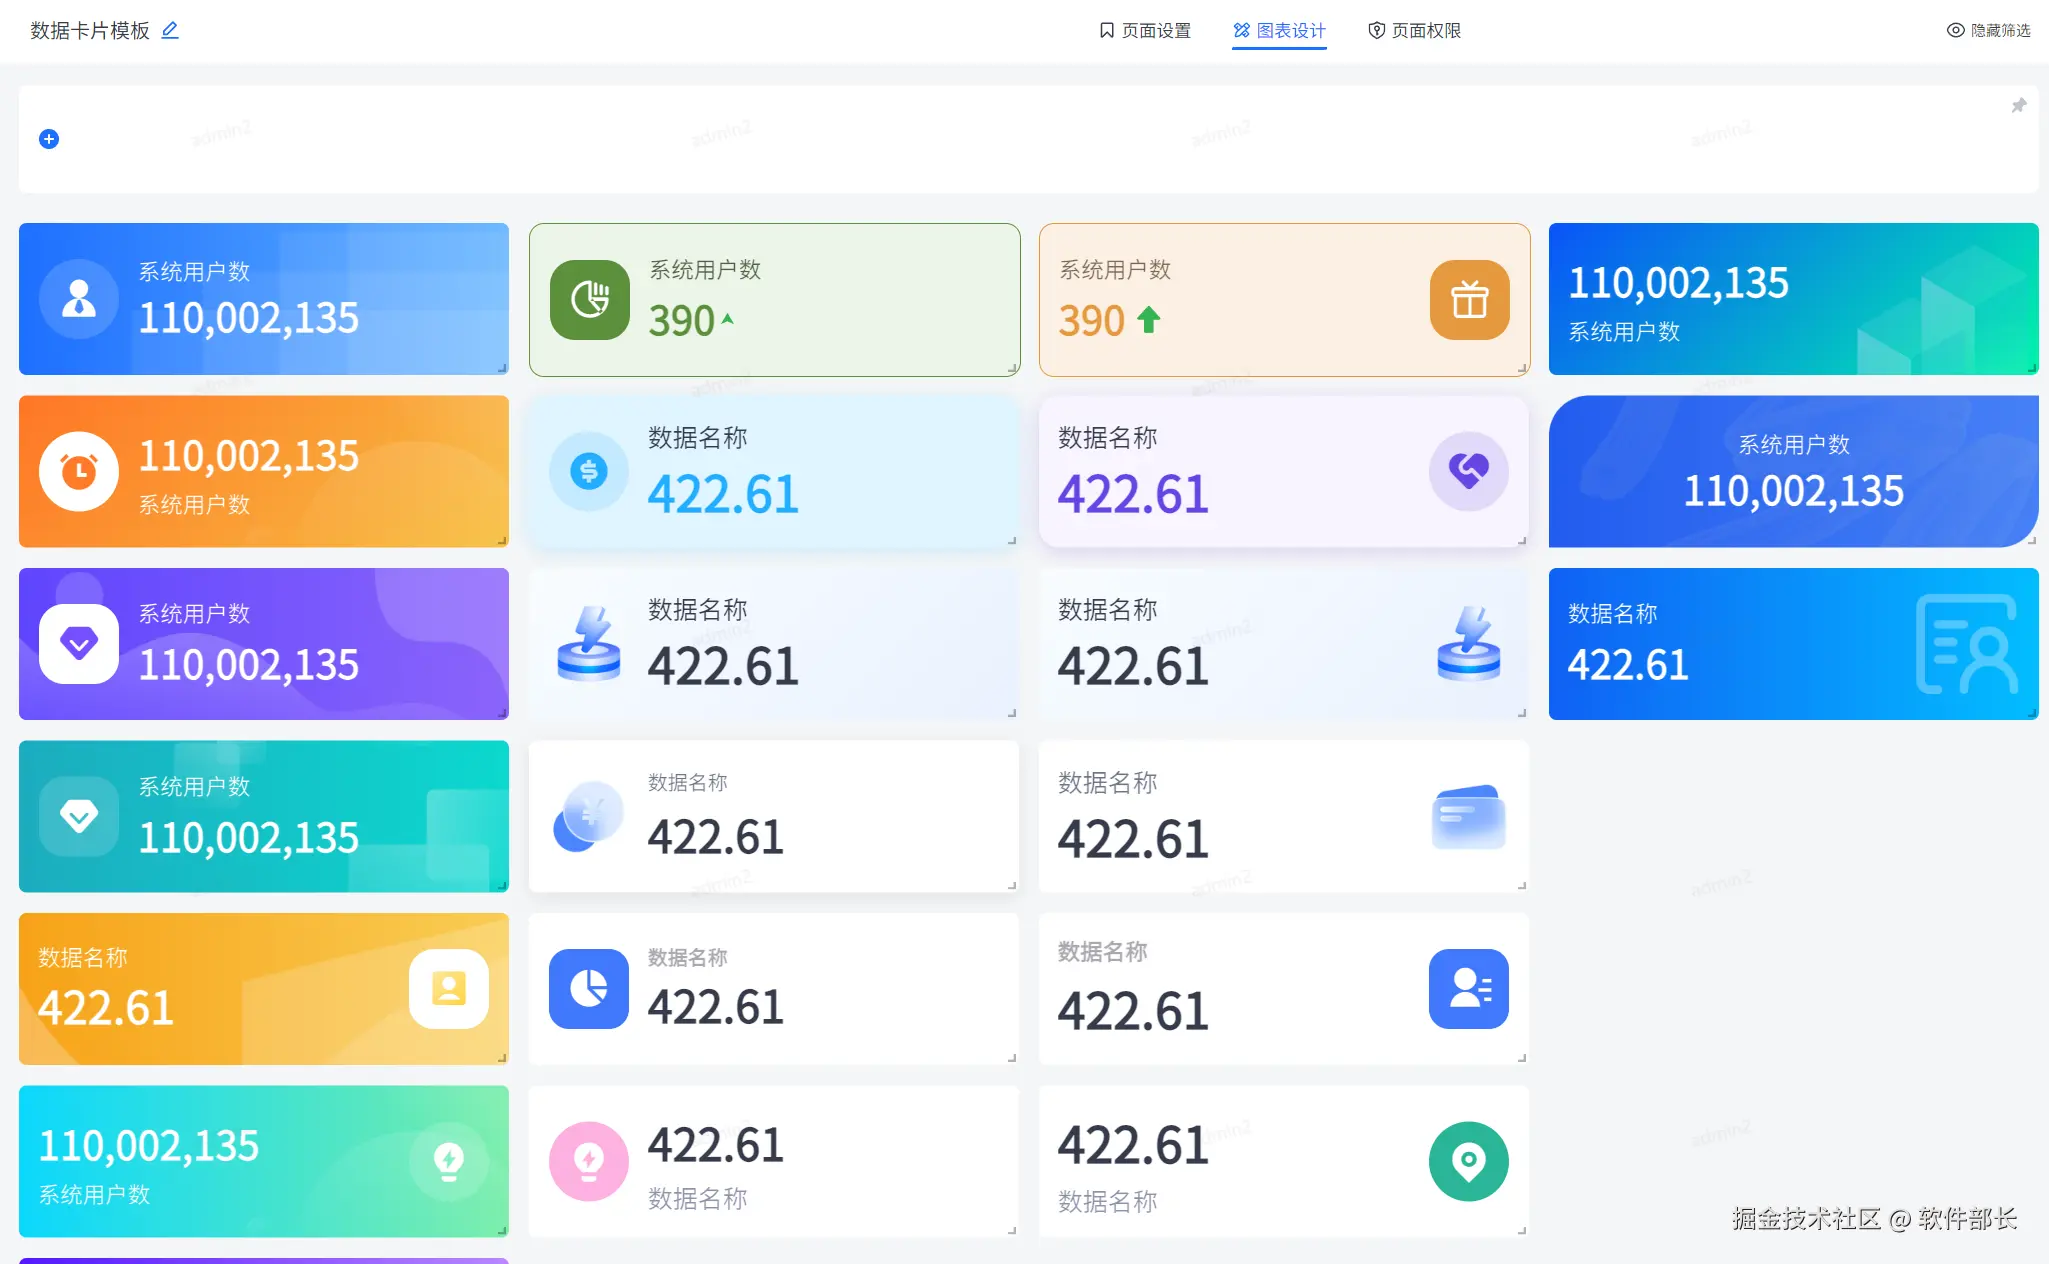
Task: Click the pin icon in filter bar
Action: pos(2018,106)
